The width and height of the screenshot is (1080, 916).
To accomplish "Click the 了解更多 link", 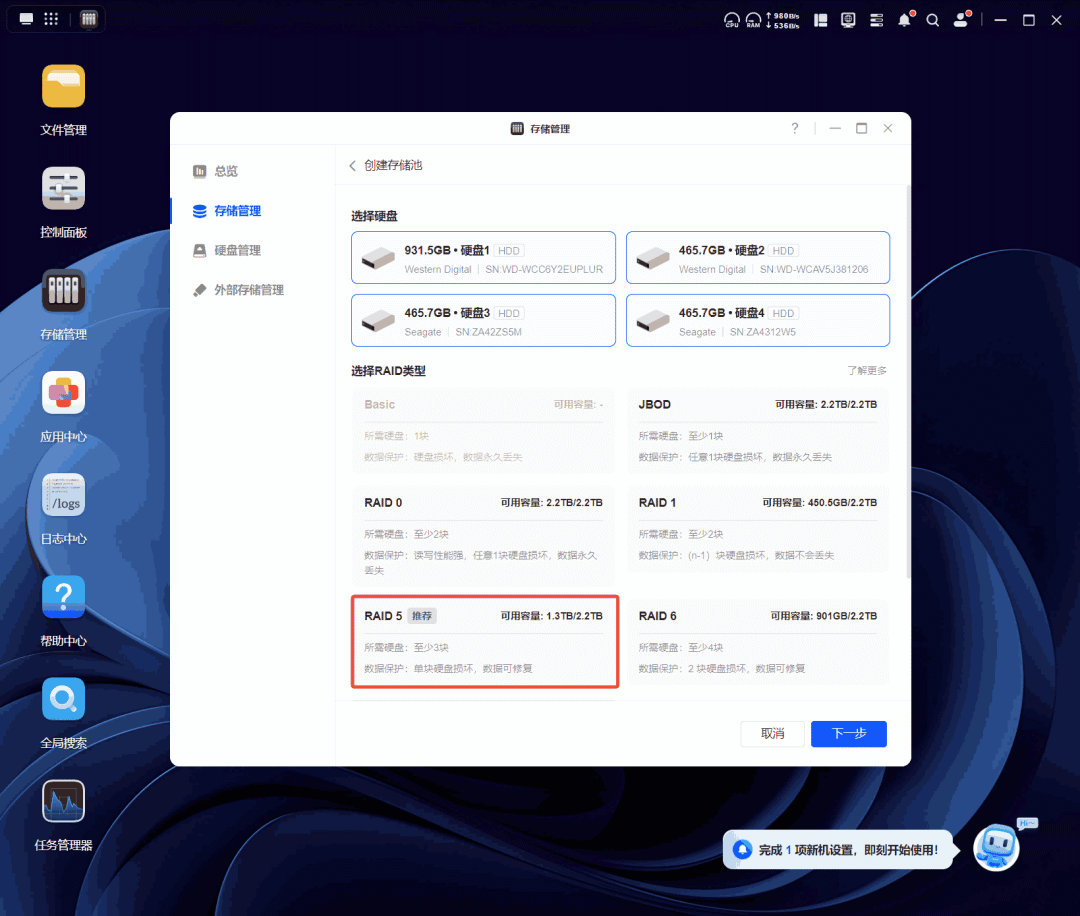I will 867,371.
